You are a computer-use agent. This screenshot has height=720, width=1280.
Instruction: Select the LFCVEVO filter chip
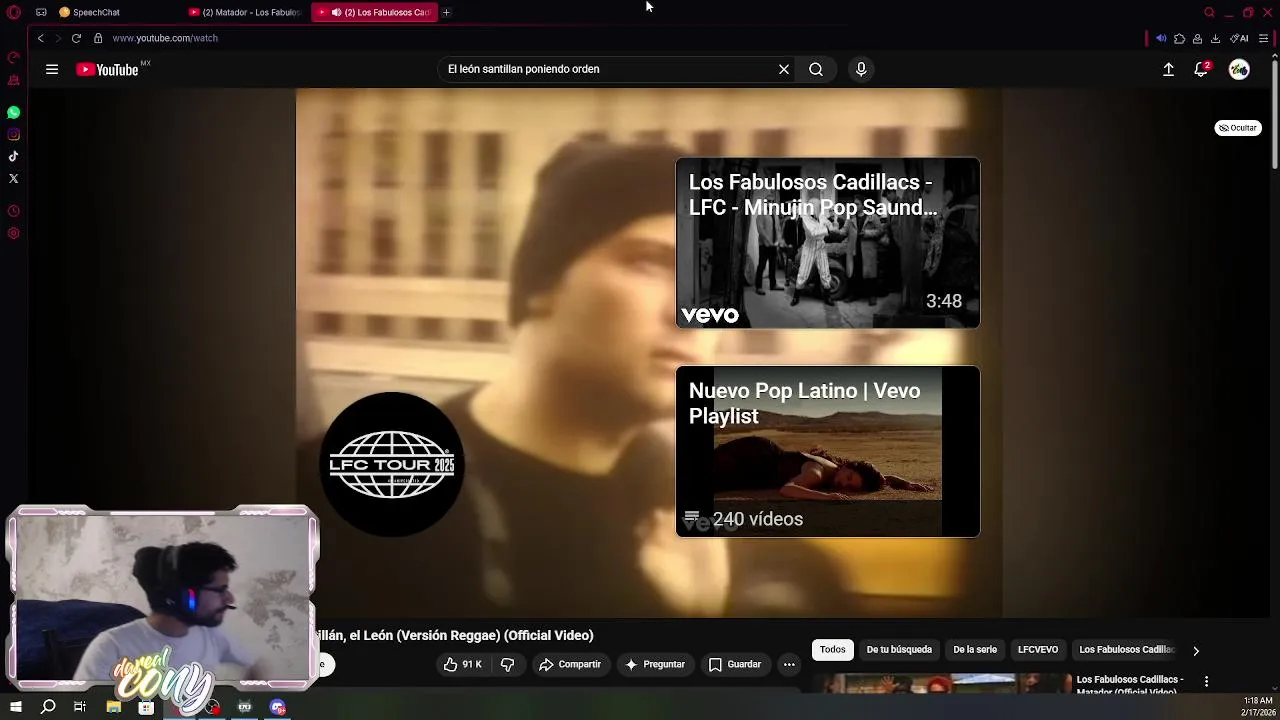tap(1038, 650)
